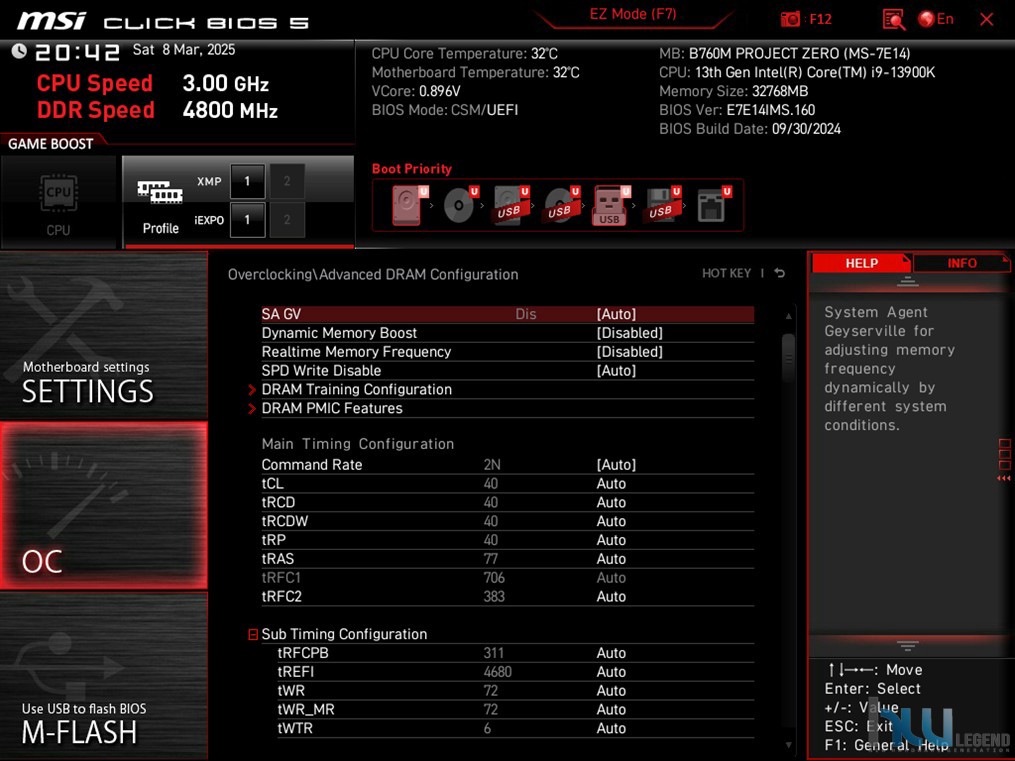Viewport: 1015px width, 761px height.
Task: Switch to the INFO tab
Action: pos(962,263)
